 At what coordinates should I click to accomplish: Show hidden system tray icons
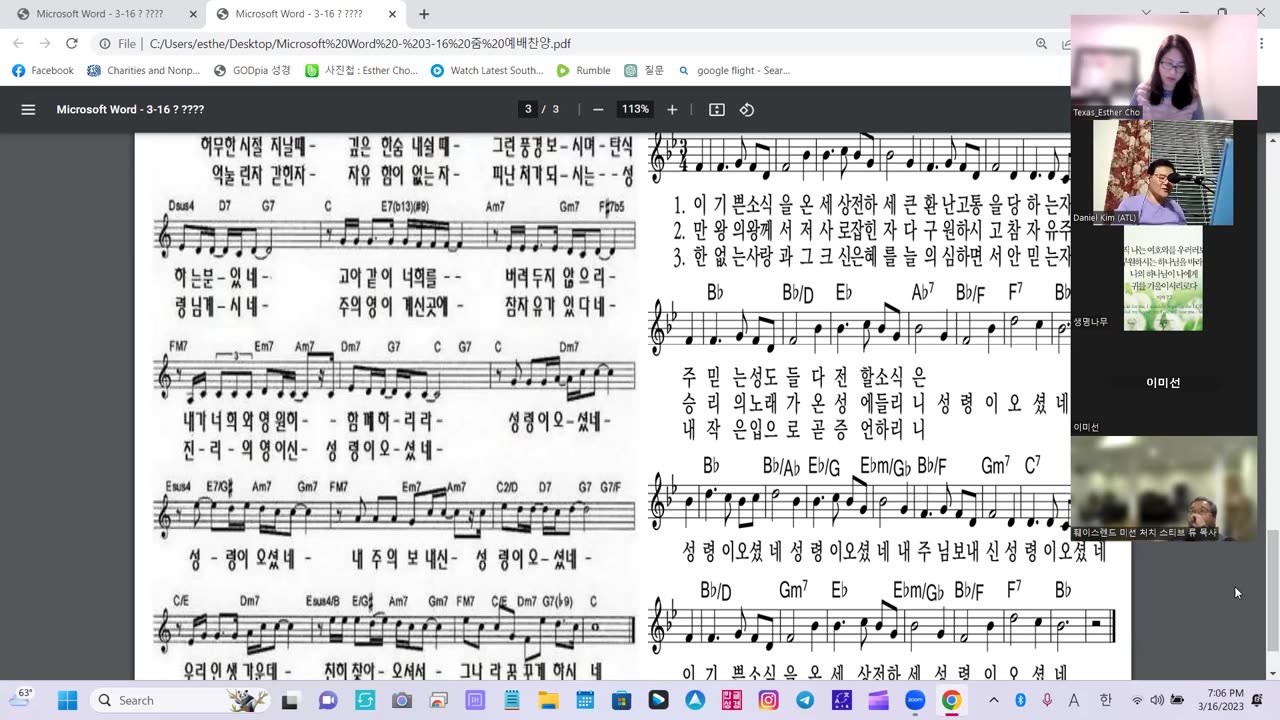coord(993,700)
